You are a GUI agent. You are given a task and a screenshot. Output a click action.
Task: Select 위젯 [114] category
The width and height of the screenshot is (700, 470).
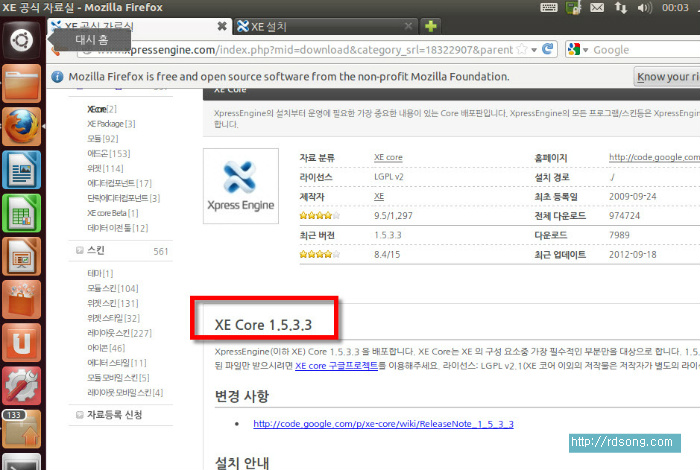105,168
